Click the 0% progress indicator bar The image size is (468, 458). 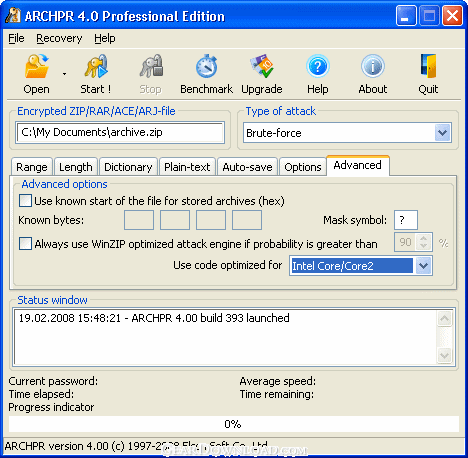click(x=234, y=424)
